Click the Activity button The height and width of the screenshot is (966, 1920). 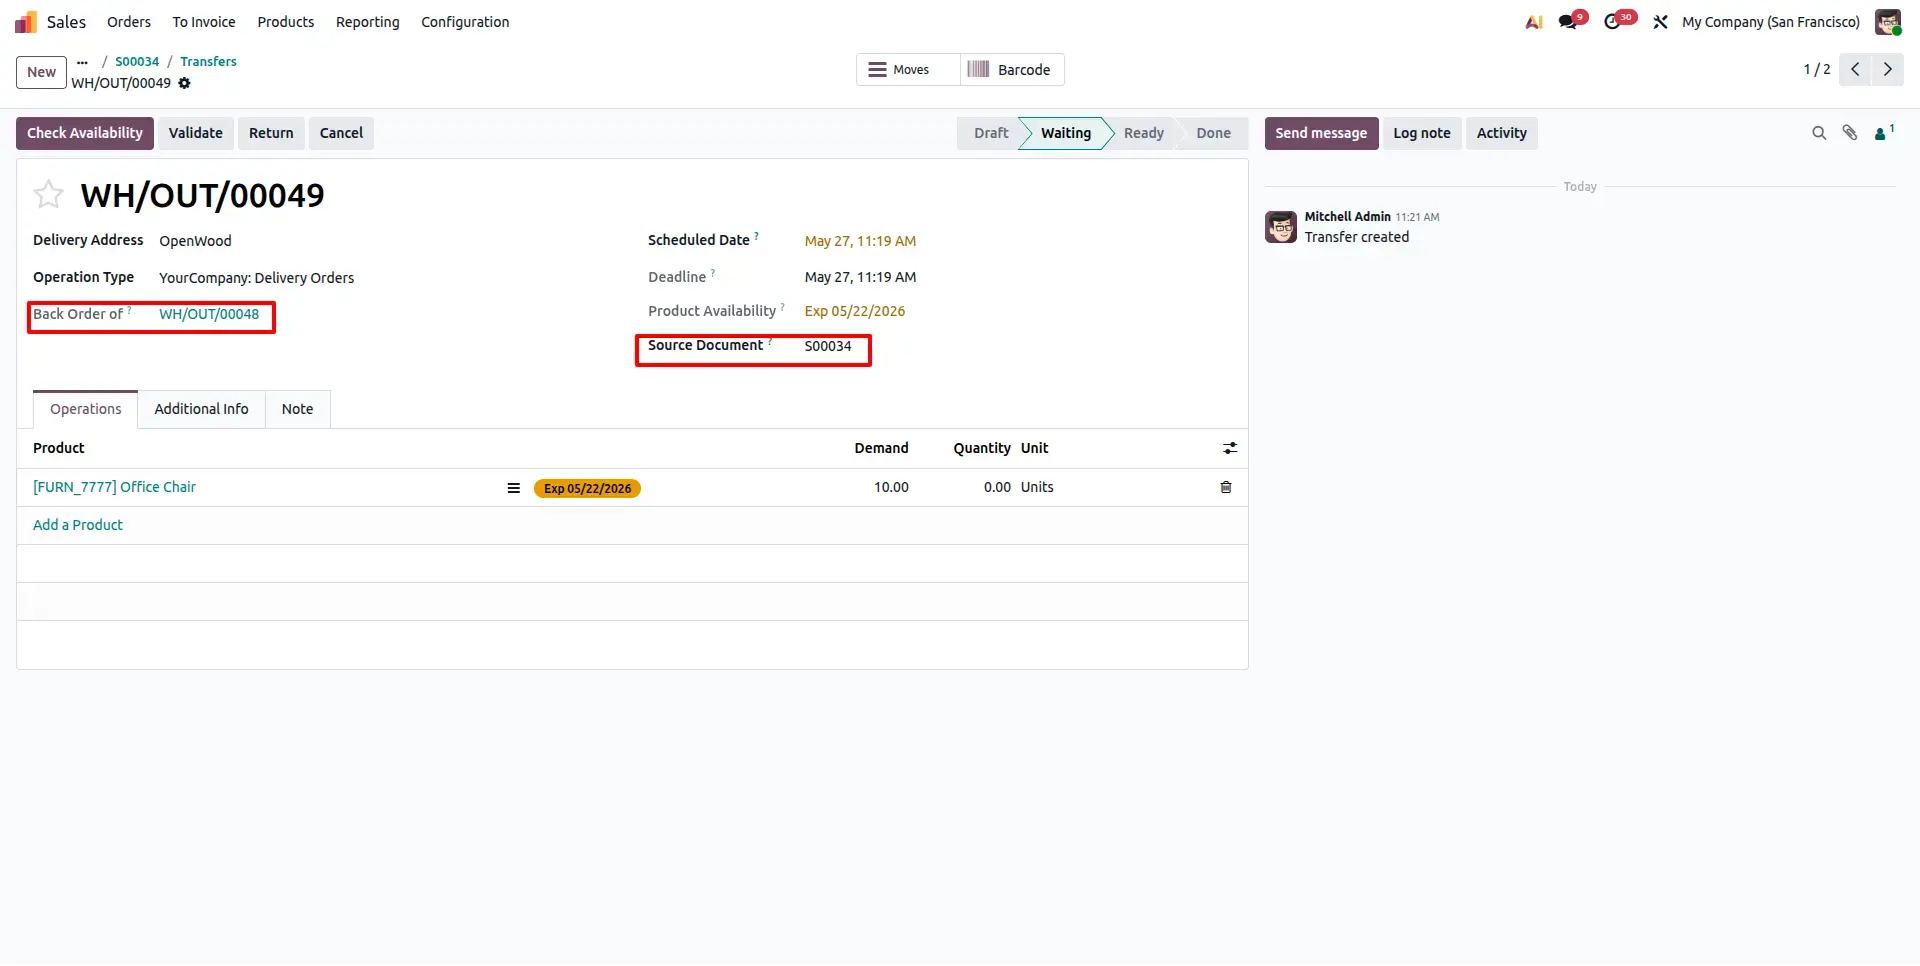click(1501, 133)
